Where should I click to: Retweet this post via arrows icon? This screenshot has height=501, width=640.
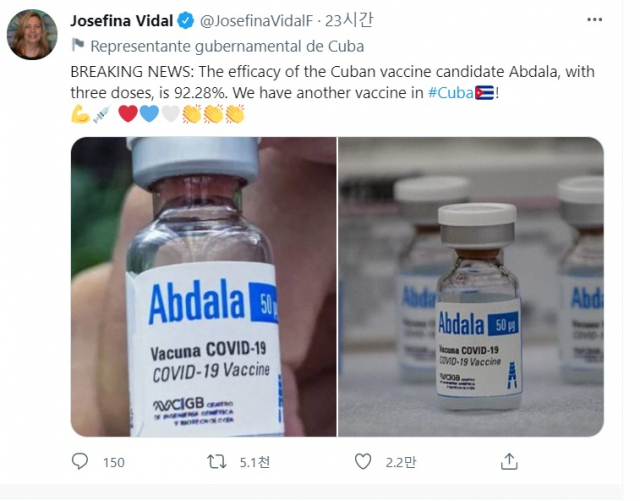tap(216, 462)
